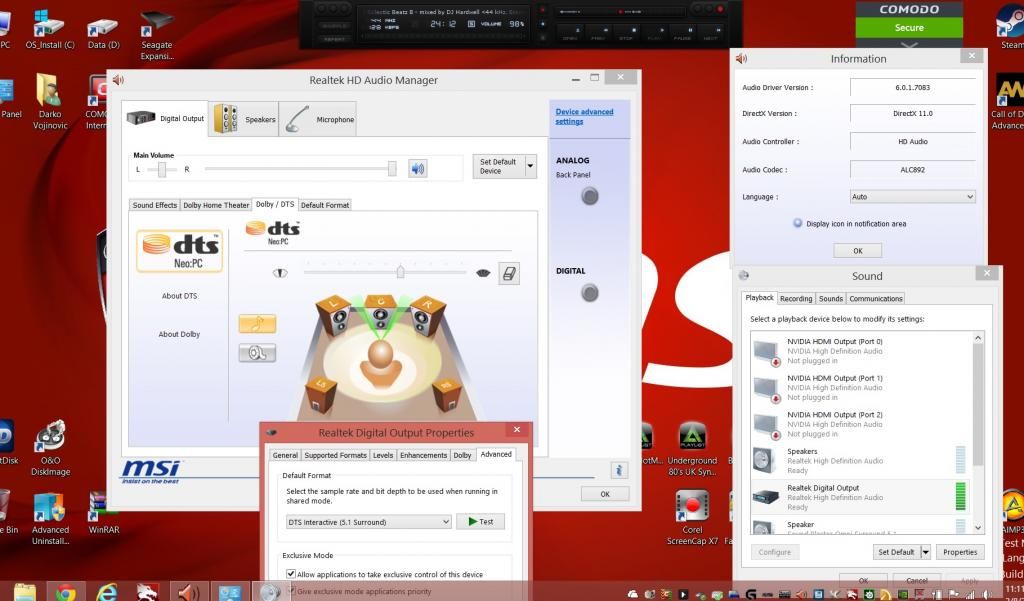
Task: Click the DTS Neo:PC logo button
Action: click(179, 251)
